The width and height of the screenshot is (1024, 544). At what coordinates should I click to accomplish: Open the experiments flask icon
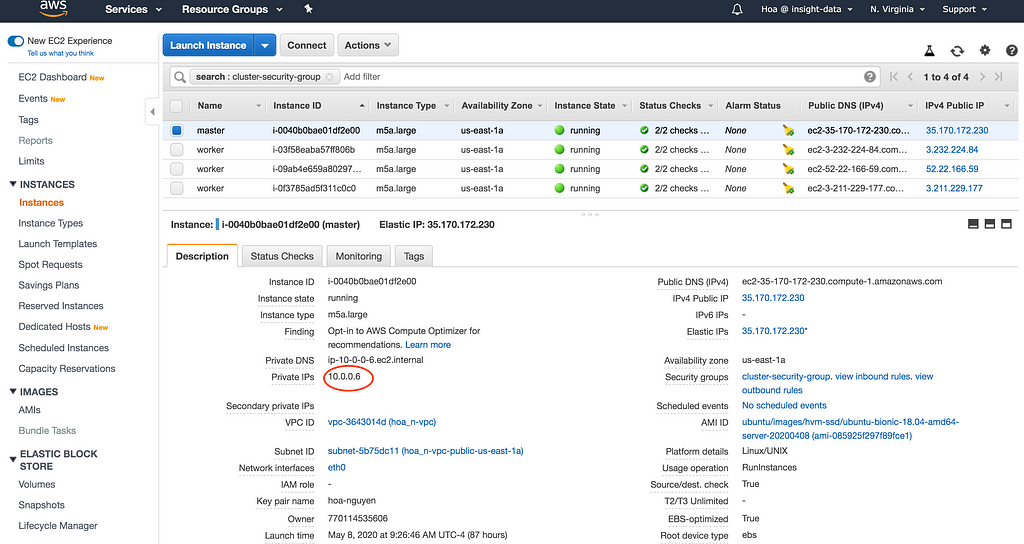tap(929, 51)
